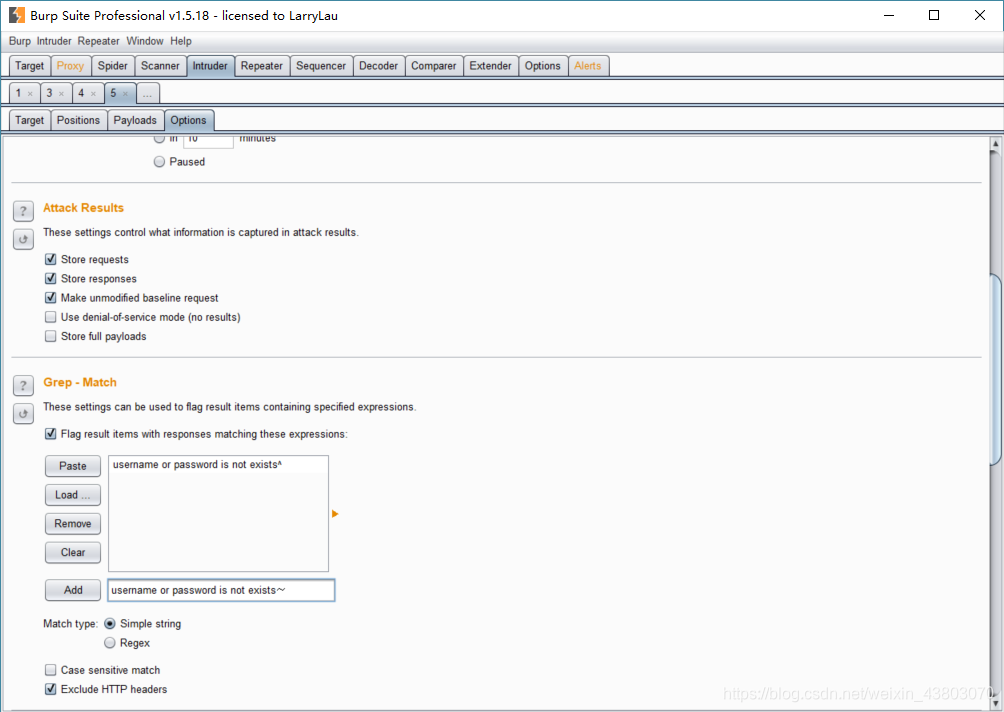Open the Help menu
The height and width of the screenshot is (712, 1004).
181,41
